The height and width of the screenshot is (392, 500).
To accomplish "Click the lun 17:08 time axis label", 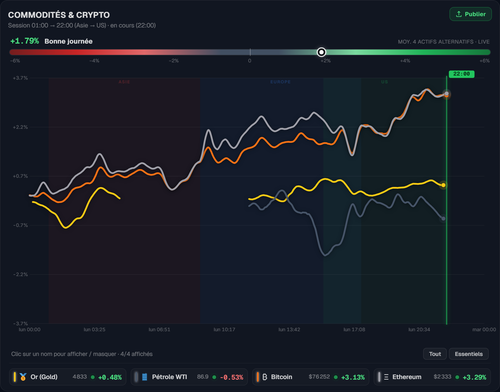I will (x=354, y=329).
